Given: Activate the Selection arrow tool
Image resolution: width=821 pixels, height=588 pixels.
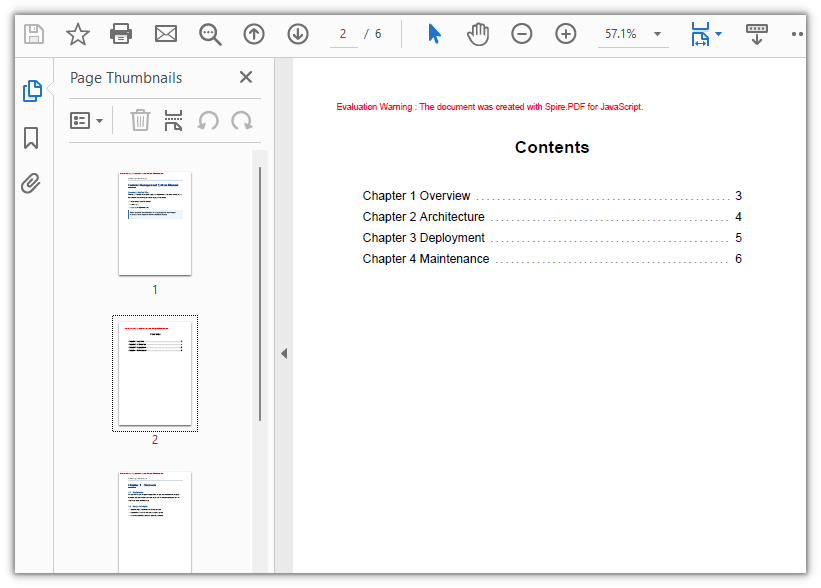Looking at the screenshot, I should tap(434, 34).
